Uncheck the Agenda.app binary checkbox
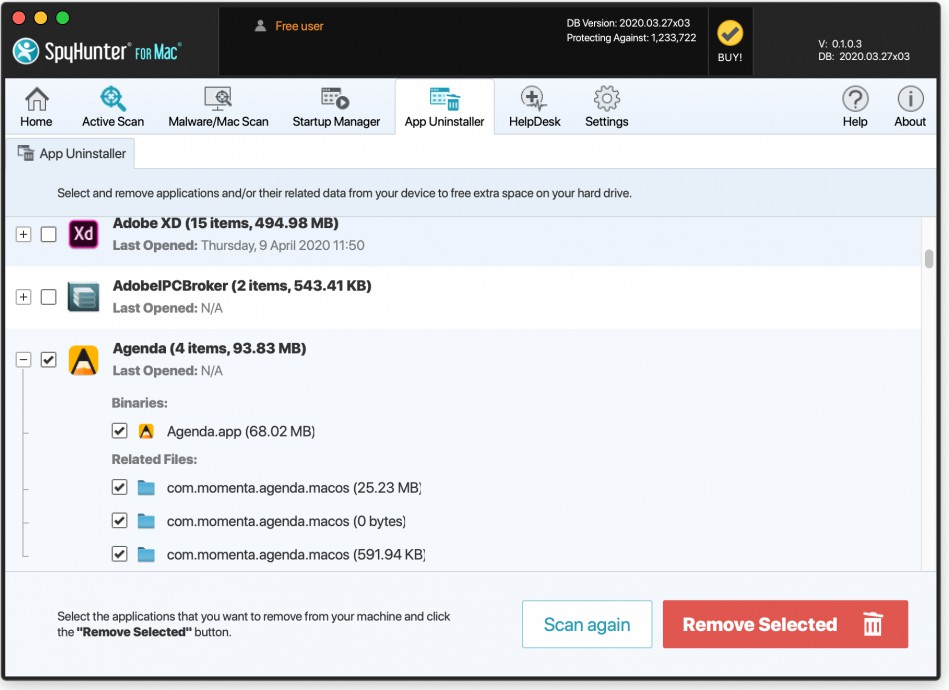 click(x=119, y=431)
